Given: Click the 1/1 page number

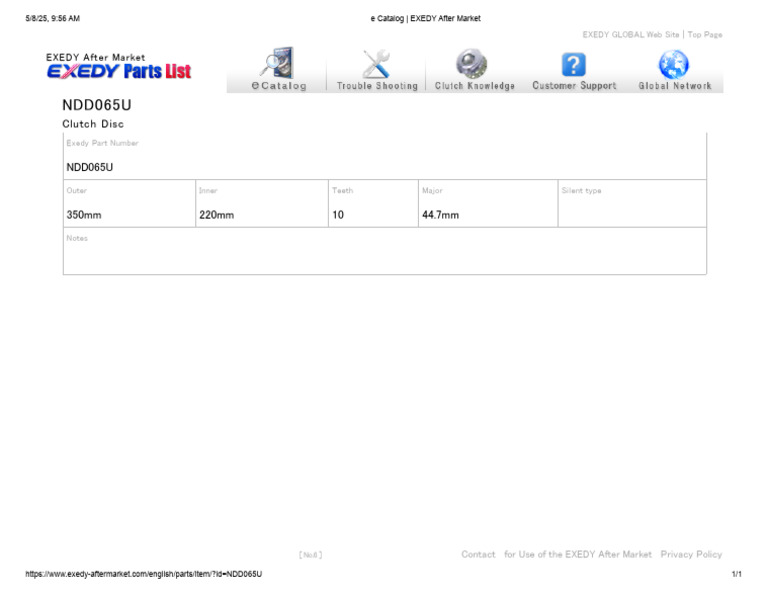Looking at the screenshot, I should 737,574.
